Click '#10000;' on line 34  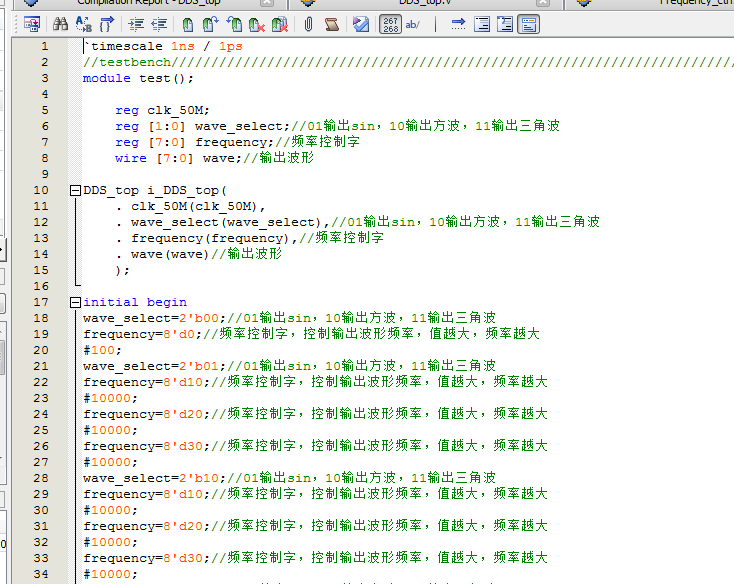pos(110,574)
